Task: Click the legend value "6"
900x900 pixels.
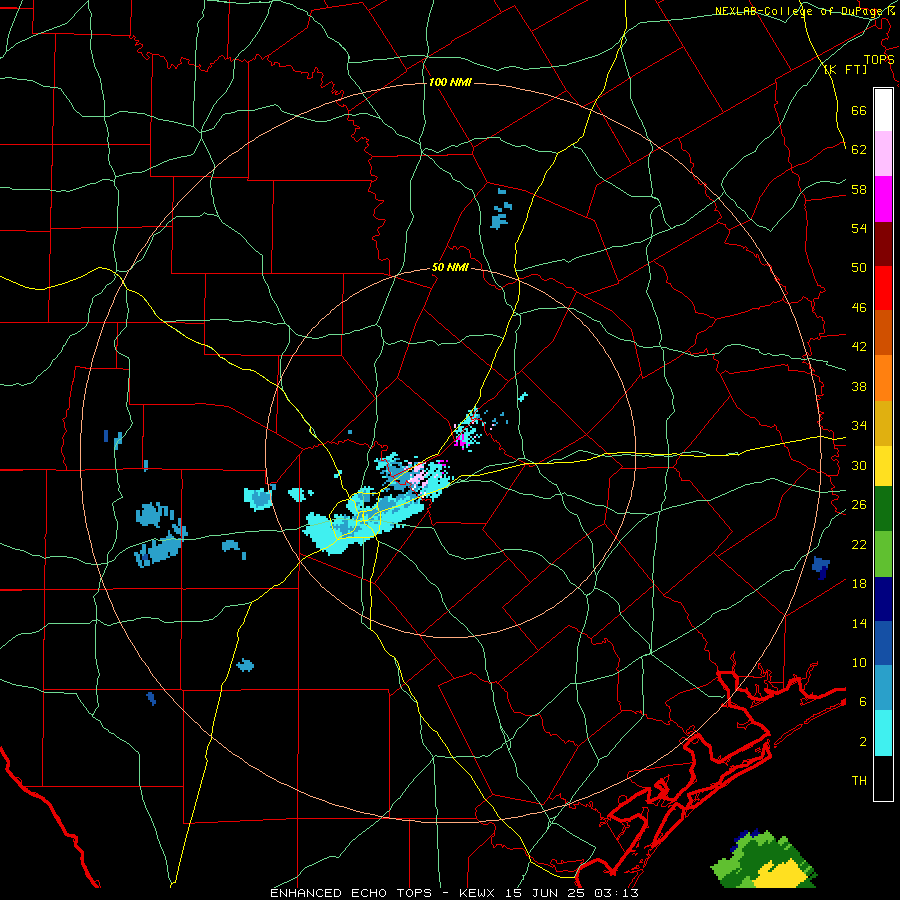Action: 863,701
